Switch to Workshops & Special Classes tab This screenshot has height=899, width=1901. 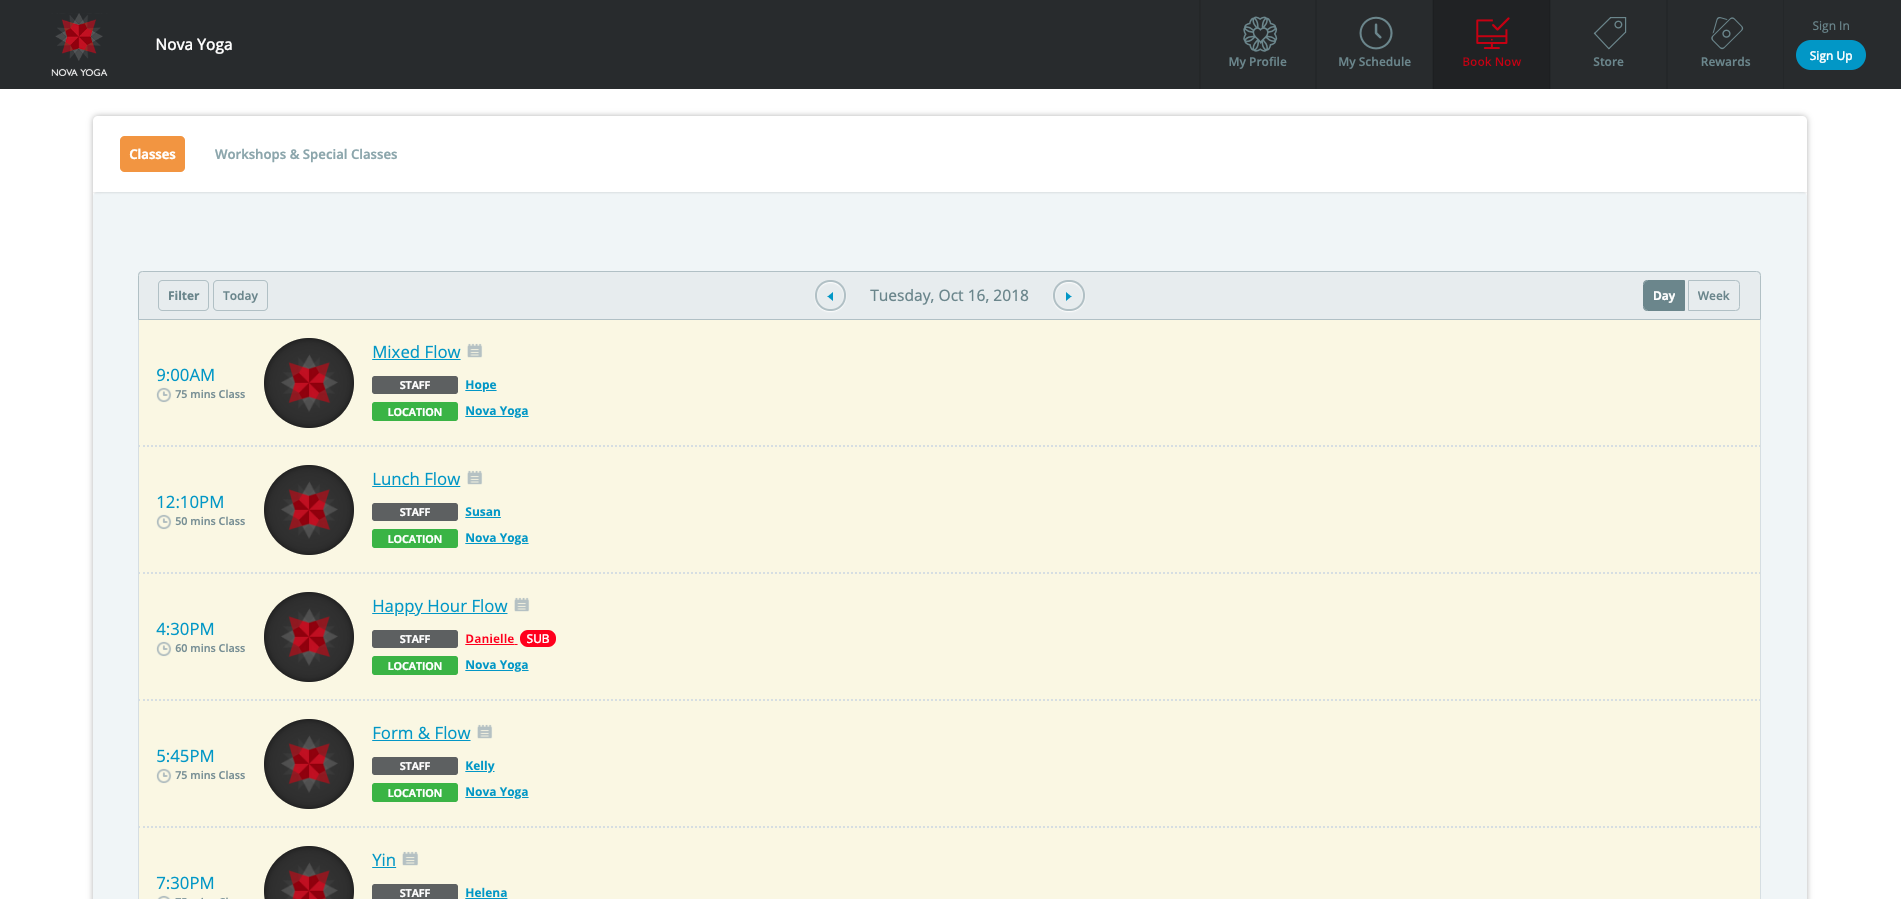click(306, 154)
